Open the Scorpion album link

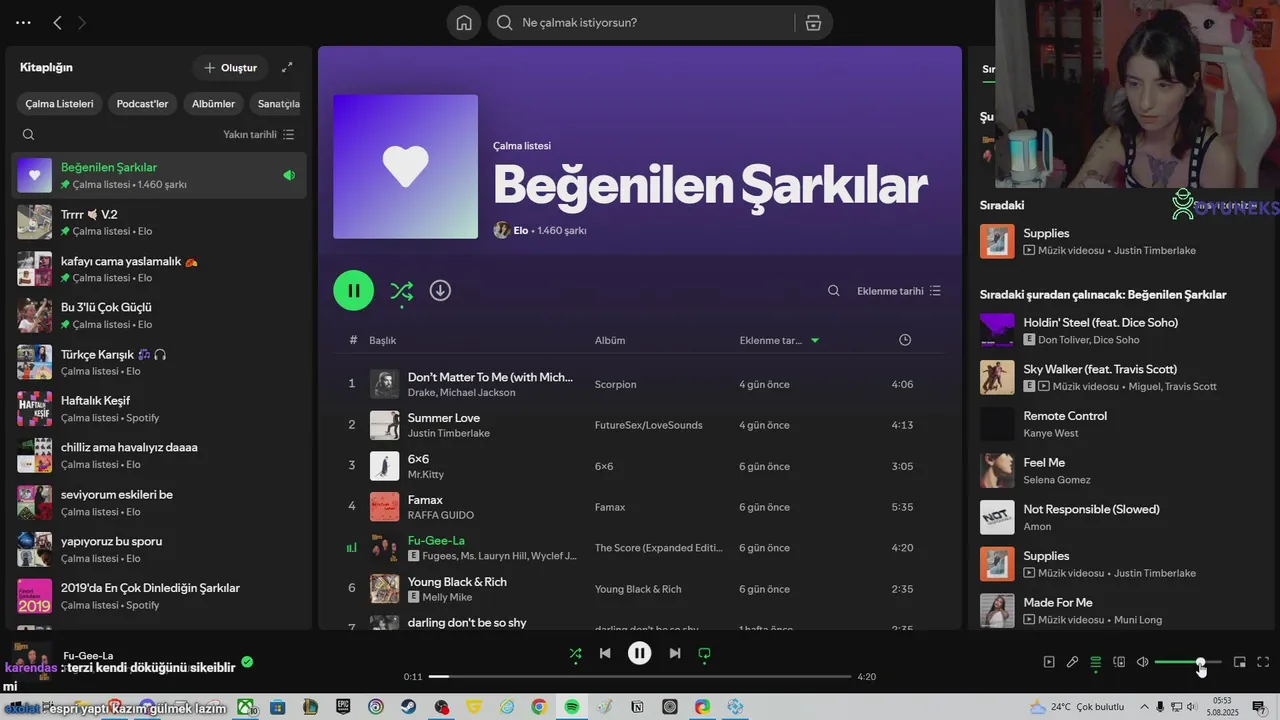[x=615, y=384]
